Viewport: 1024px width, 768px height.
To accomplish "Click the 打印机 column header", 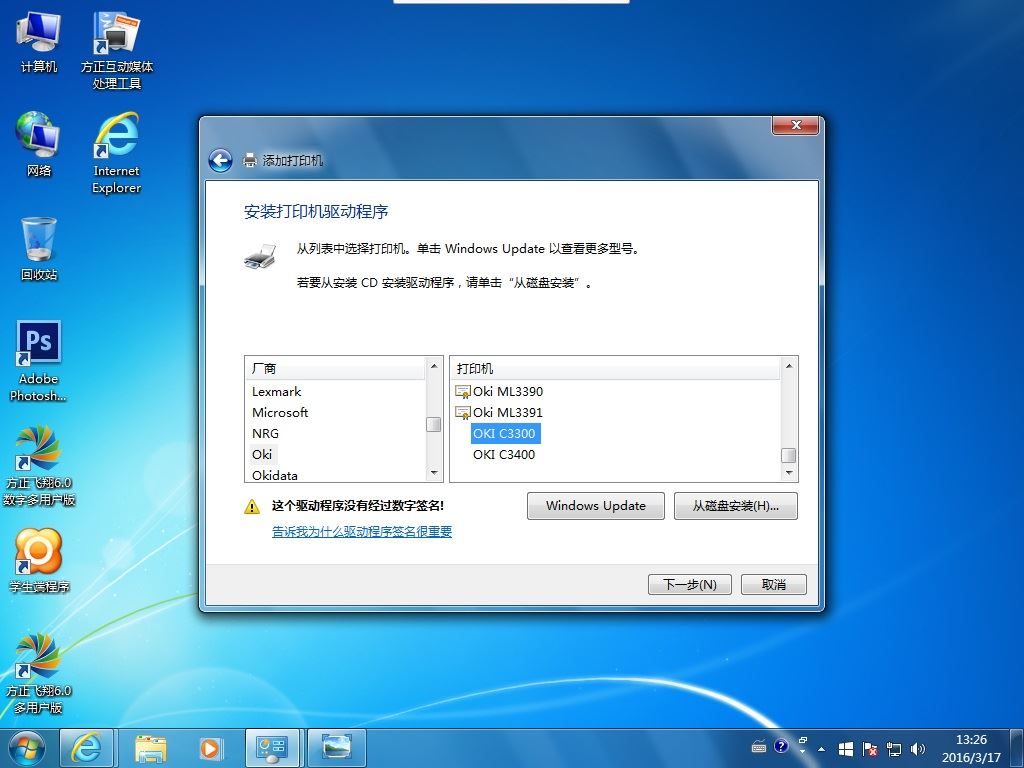I will click(616, 368).
